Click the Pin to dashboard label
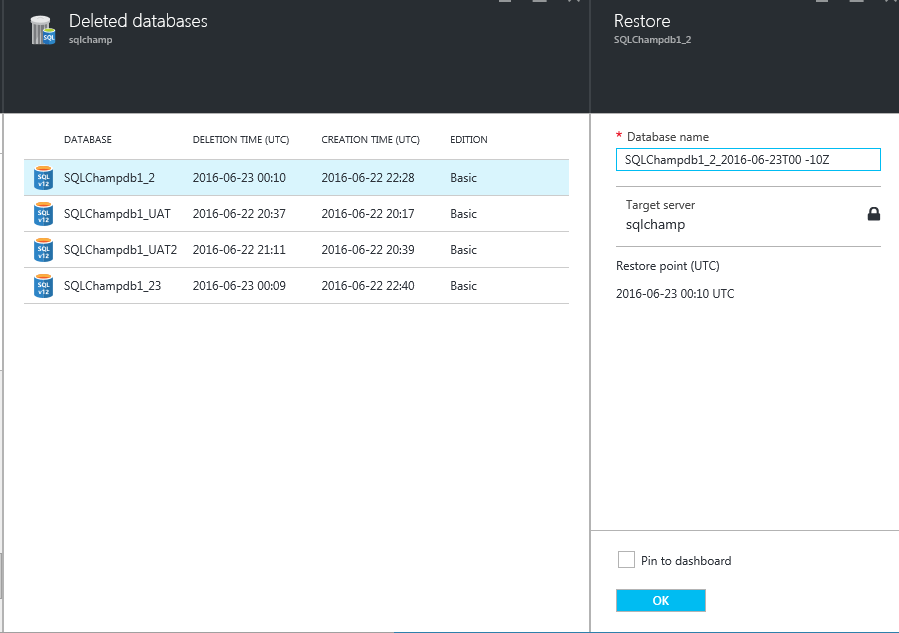The image size is (899, 633). pos(686,561)
